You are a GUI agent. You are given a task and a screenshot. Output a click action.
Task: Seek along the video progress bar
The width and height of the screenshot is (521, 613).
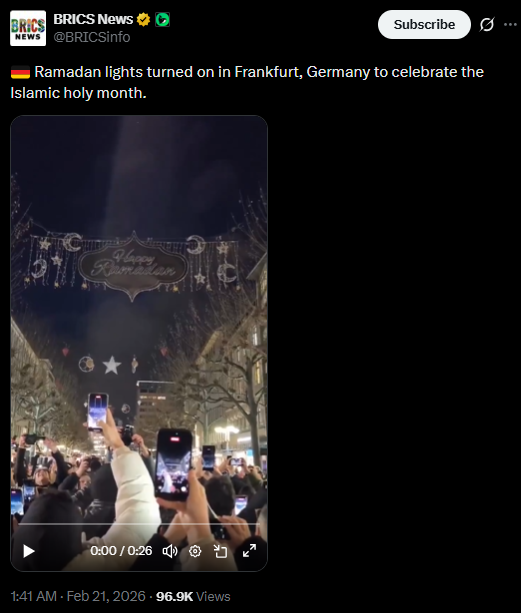tap(139, 523)
